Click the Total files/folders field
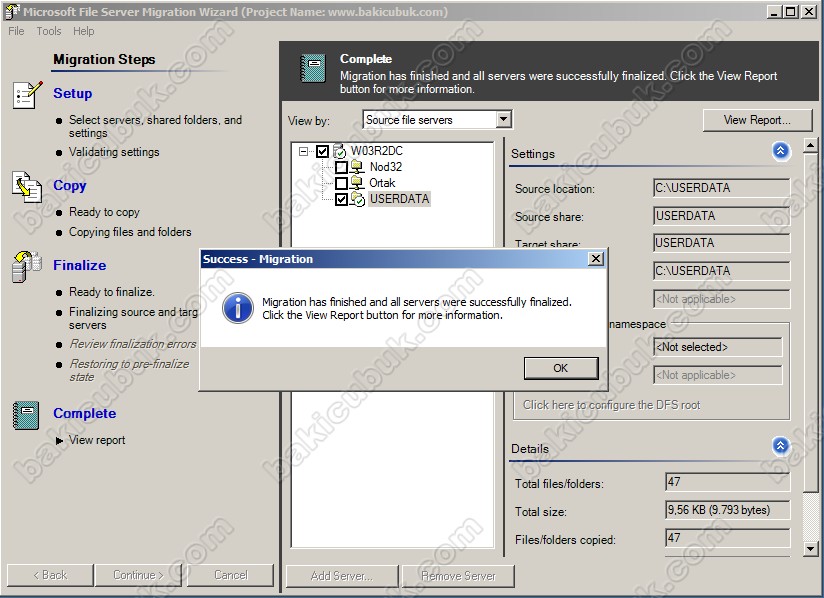Viewport: 824px width, 598px height. (728, 482)
